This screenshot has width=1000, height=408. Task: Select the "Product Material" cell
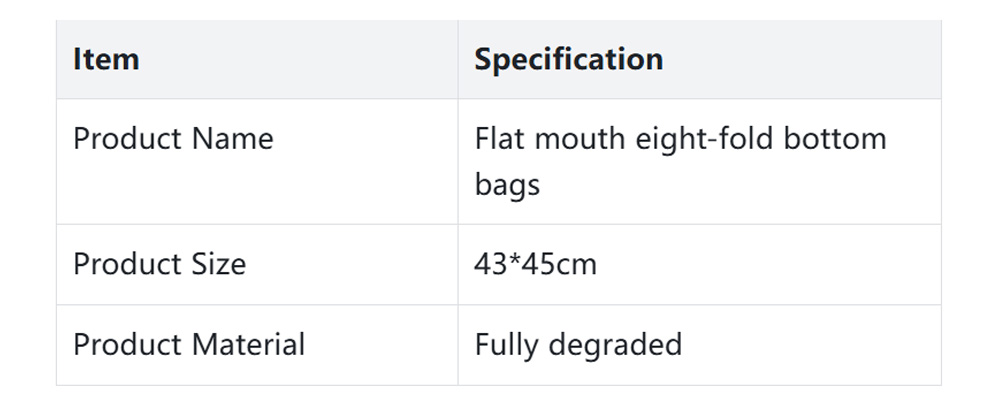[x=189, y=345]
